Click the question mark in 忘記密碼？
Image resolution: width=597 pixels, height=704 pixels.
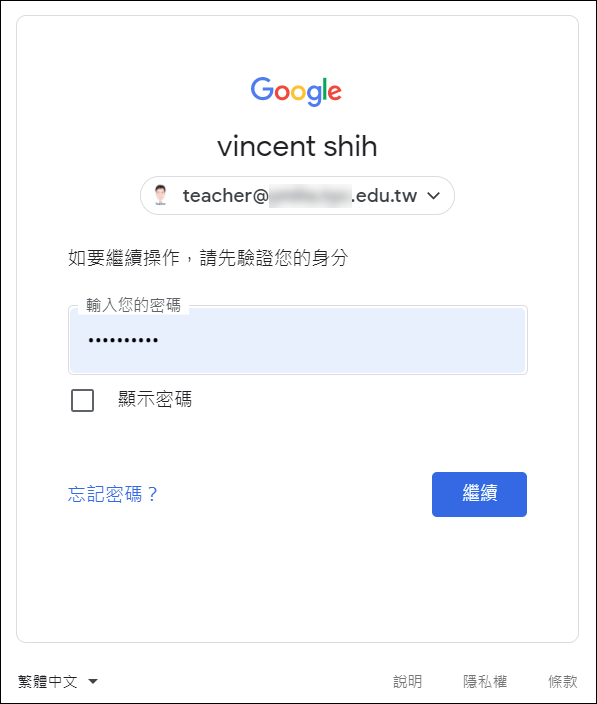tap(152, 494)
